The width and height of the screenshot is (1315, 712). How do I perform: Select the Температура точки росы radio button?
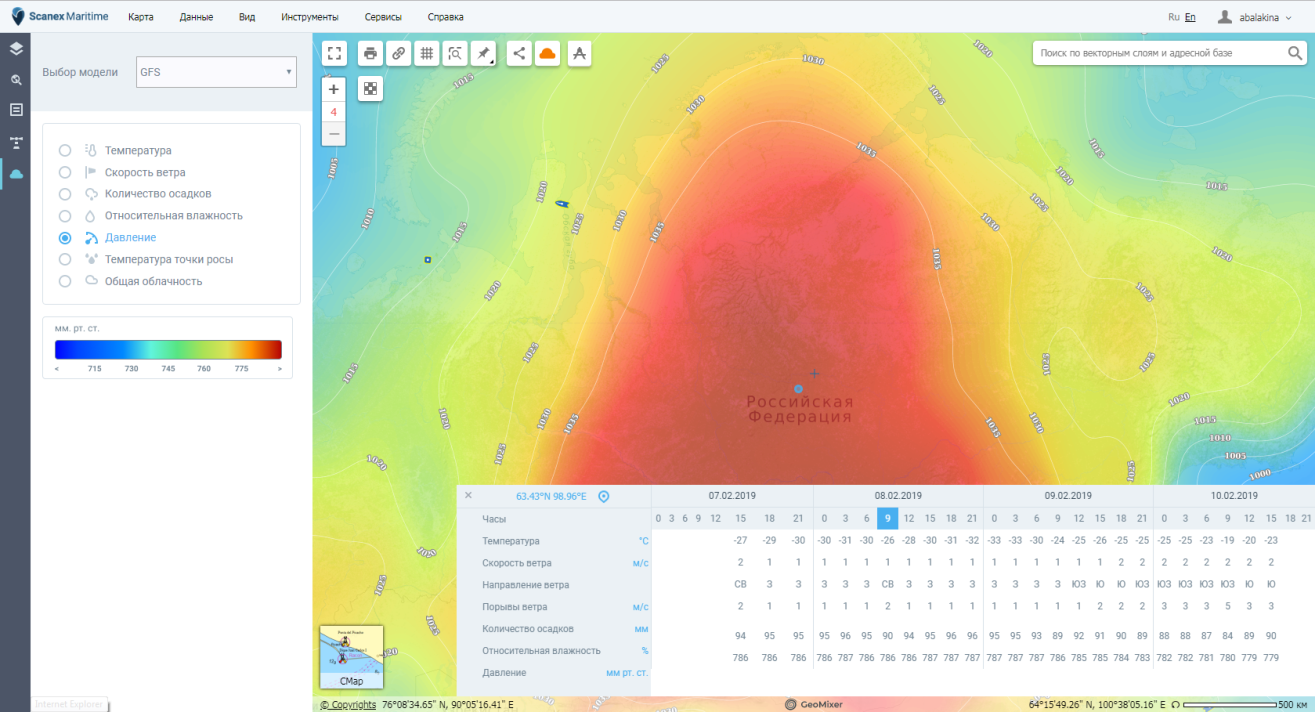coord(65,259)
